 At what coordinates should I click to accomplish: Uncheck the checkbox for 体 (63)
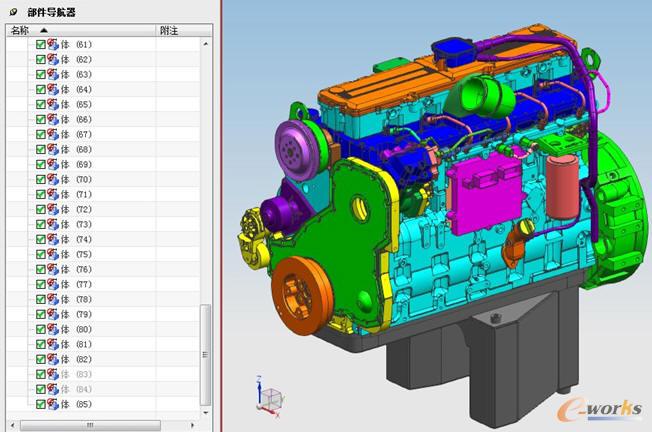[41, 75]
